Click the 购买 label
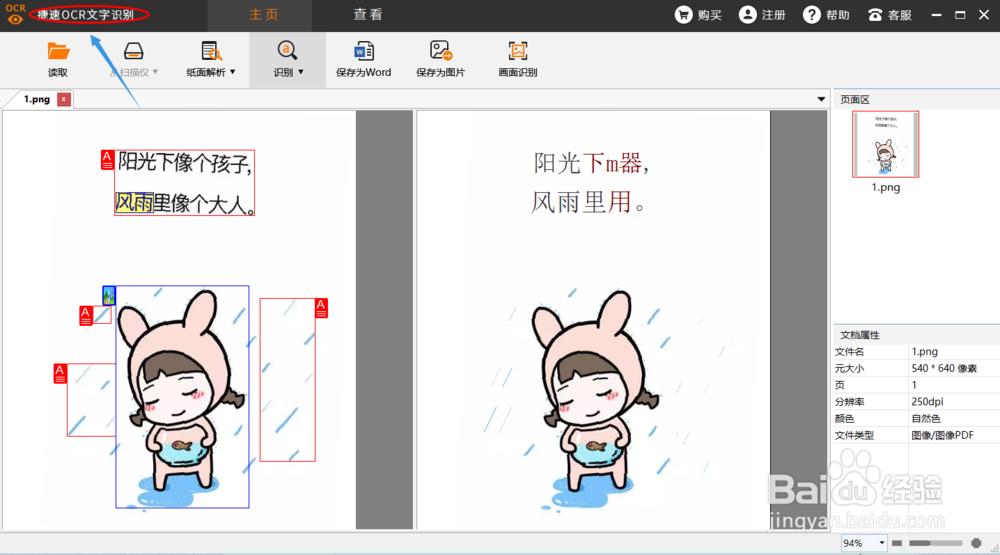1000x555 pixels. [x=709, y=15]
